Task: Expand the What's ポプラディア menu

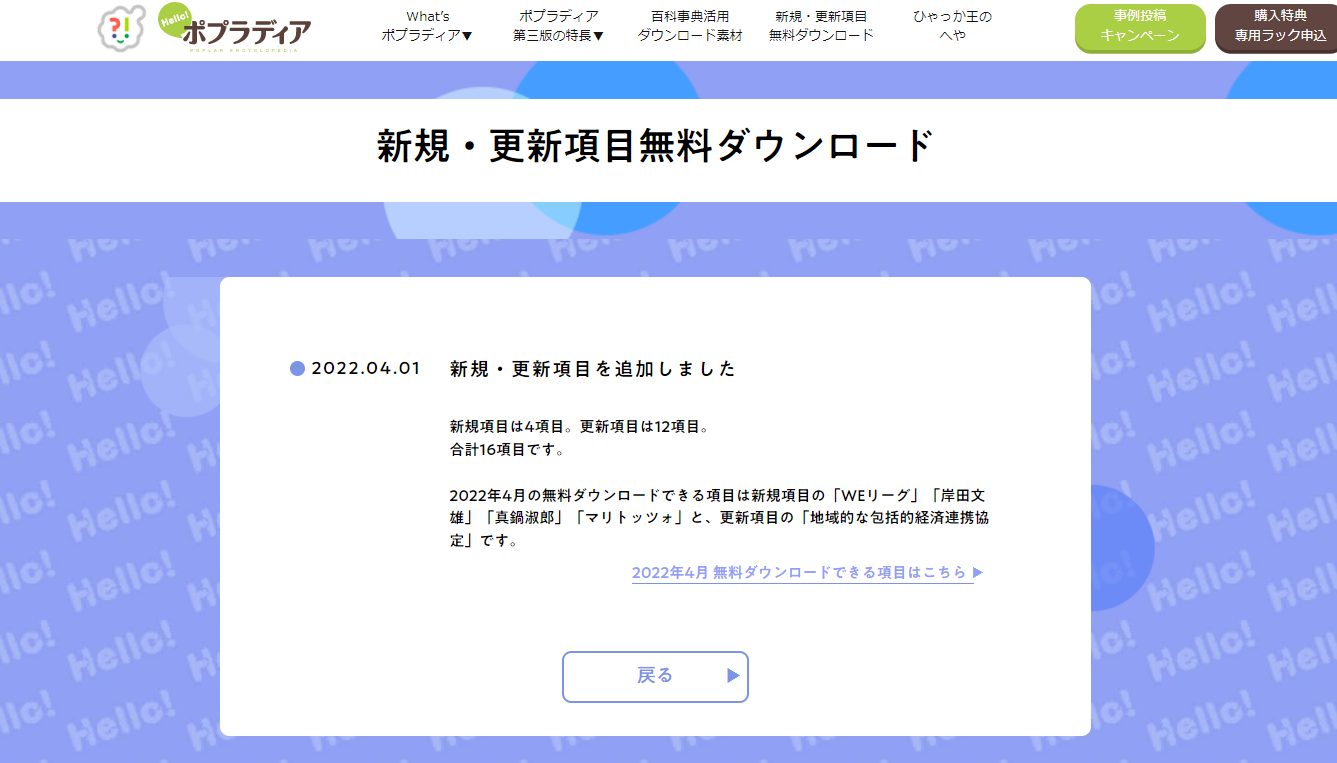Action: coord(427,26)
